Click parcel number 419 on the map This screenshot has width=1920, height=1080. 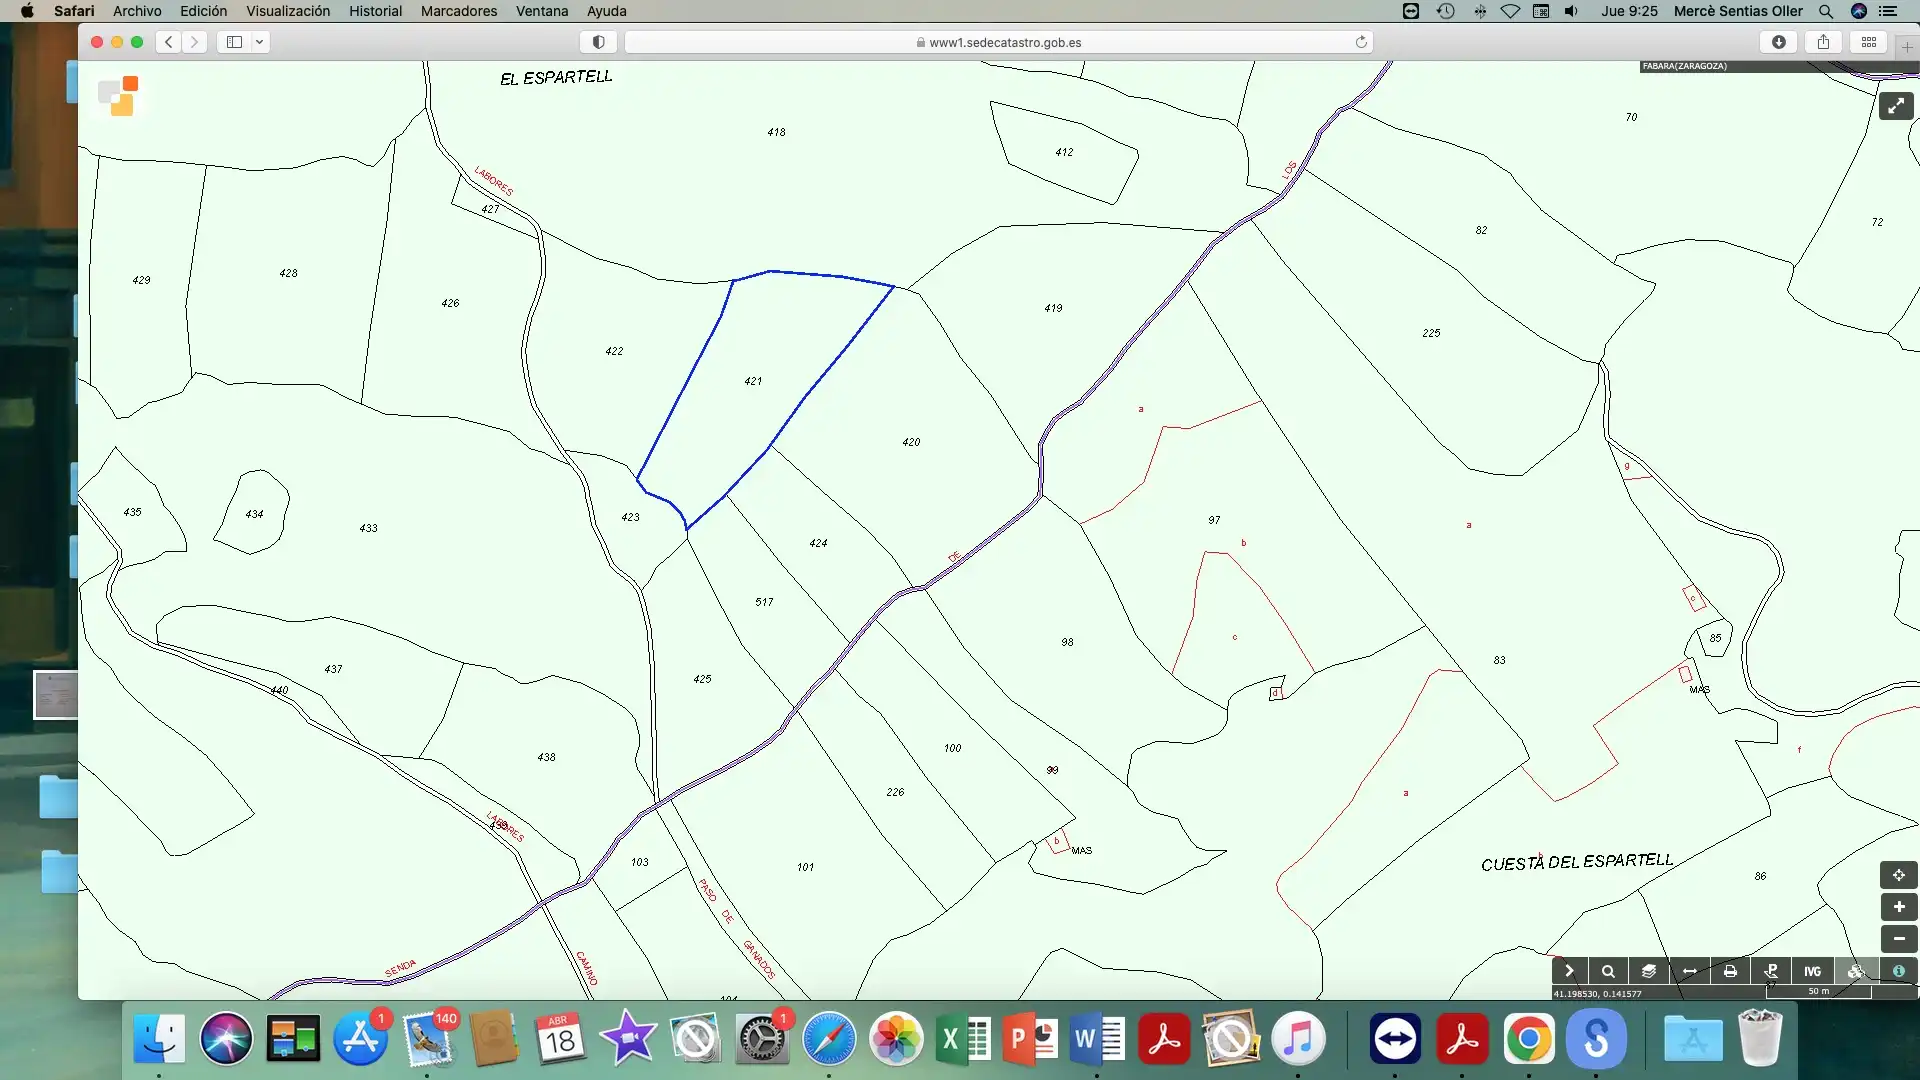click(x=1053, y=308)
